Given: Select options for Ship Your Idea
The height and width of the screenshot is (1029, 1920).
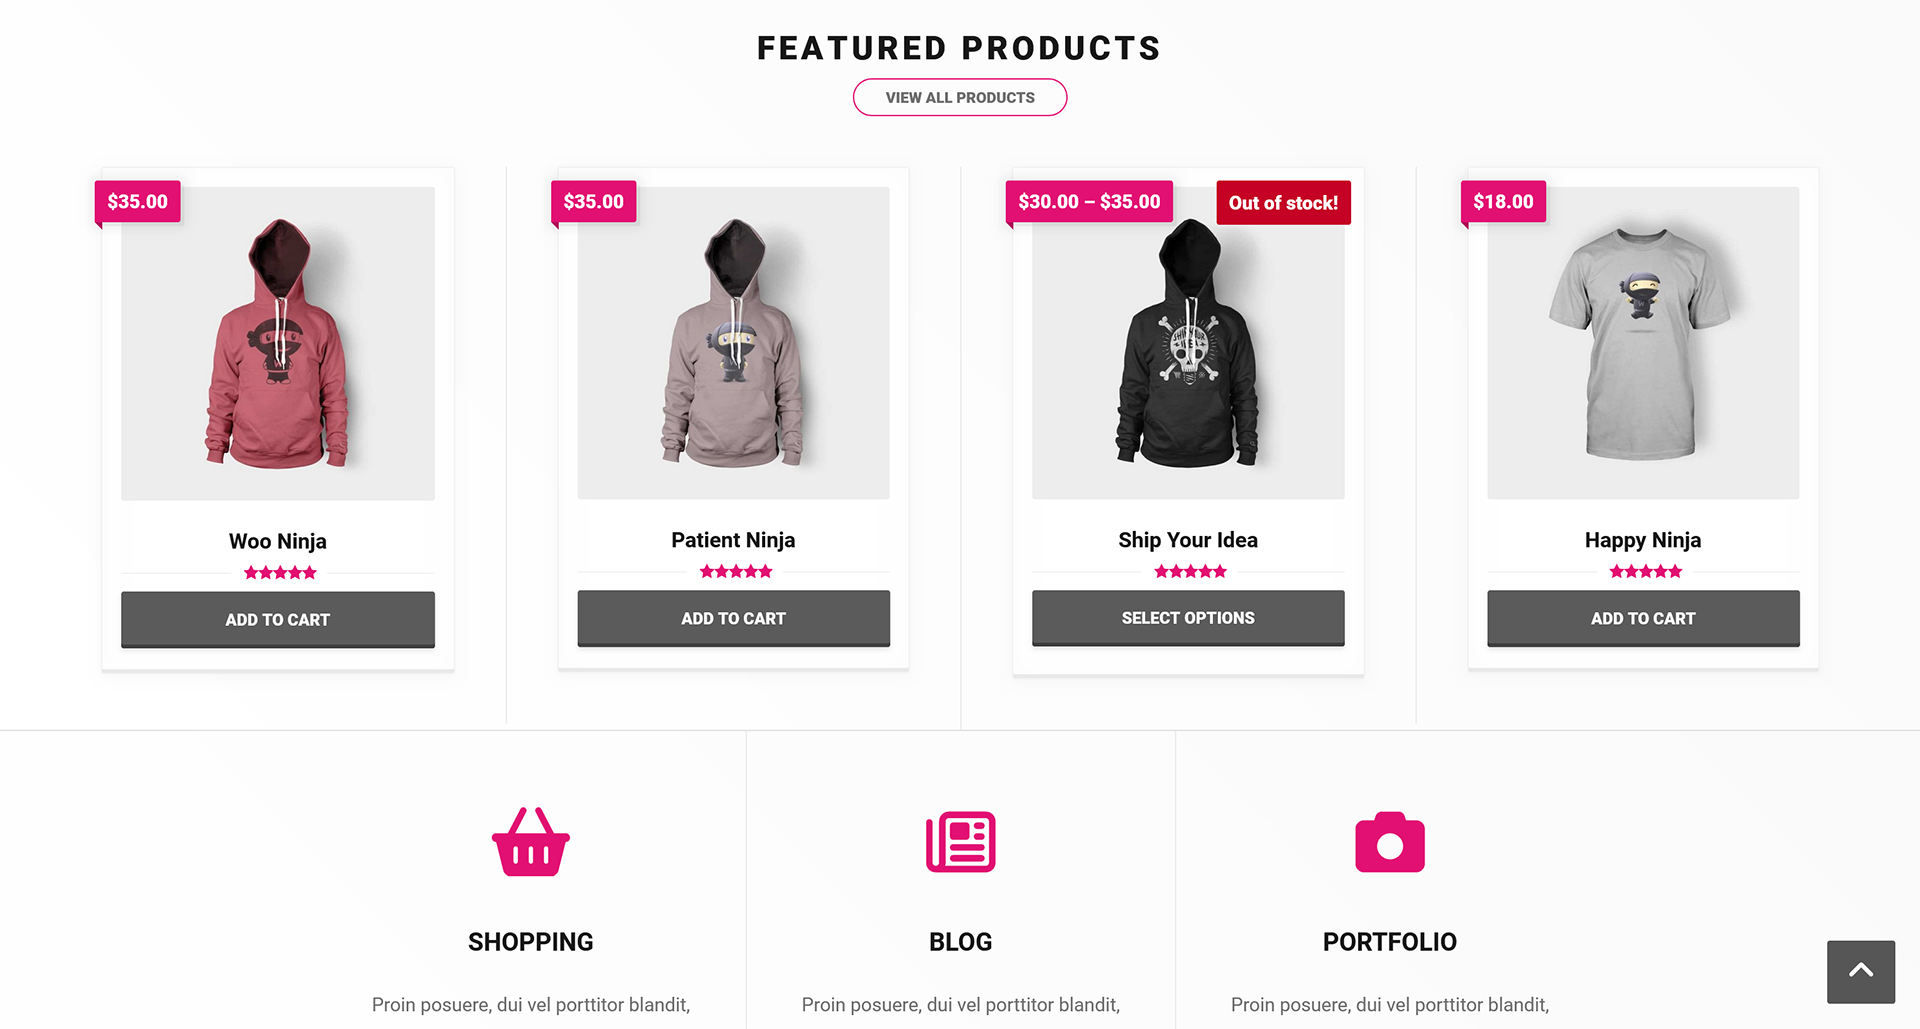Looking at the screenshot, I should [1188, 618].
